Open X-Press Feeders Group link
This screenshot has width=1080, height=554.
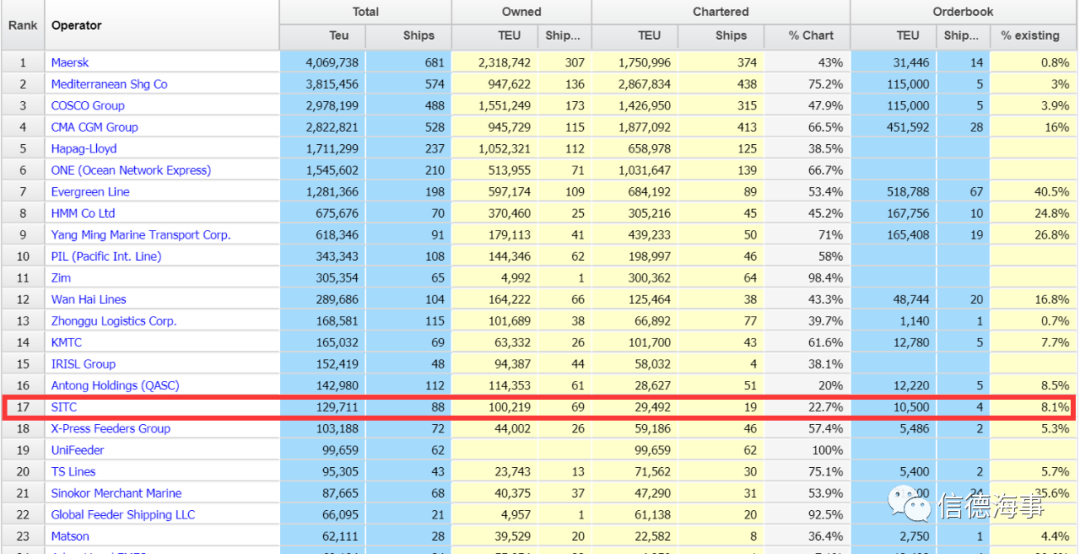(110, 429)
